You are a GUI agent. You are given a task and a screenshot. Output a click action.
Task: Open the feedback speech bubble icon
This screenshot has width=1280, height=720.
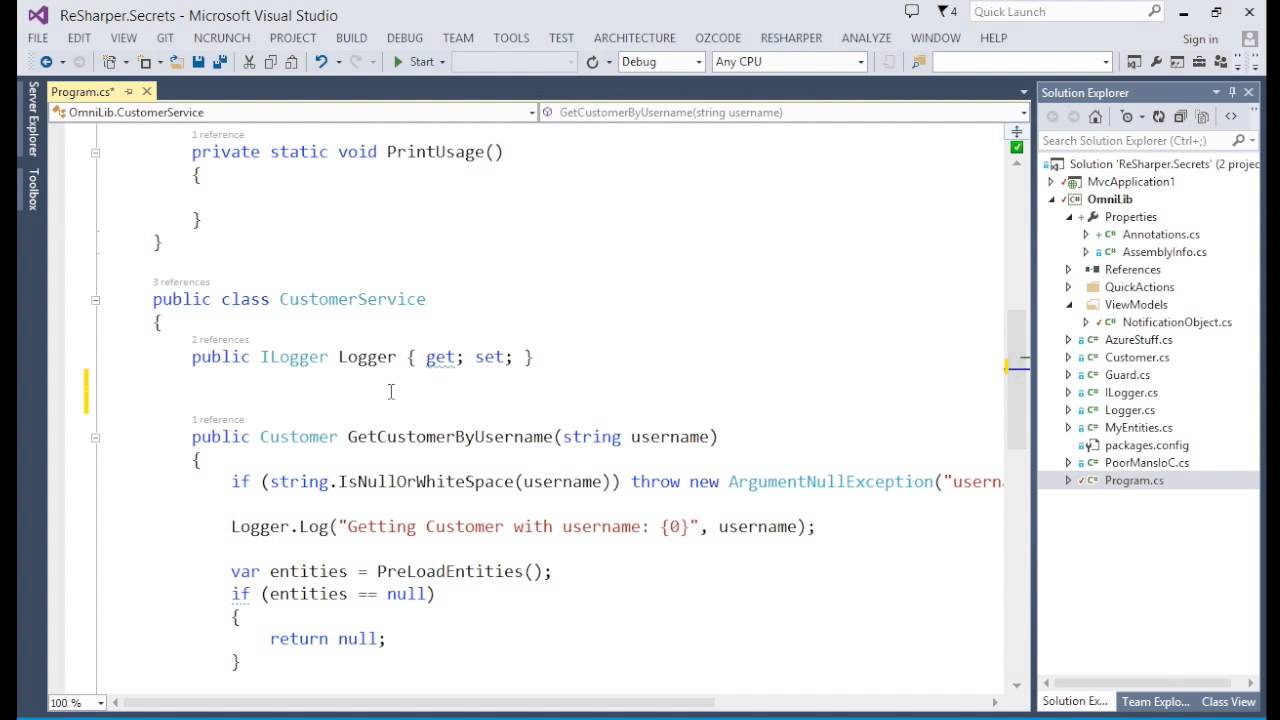[x=911, y=12]
